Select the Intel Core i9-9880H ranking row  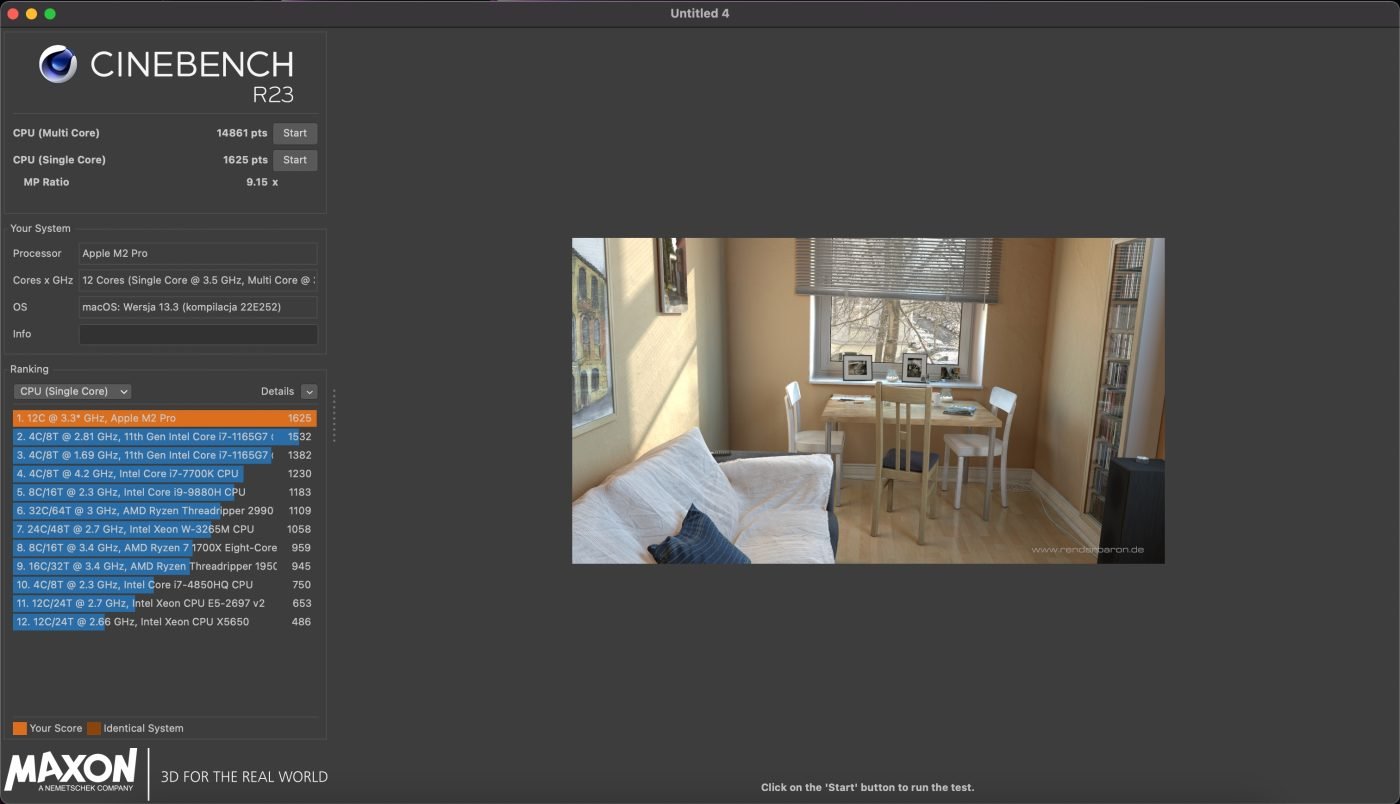[163, 492]
